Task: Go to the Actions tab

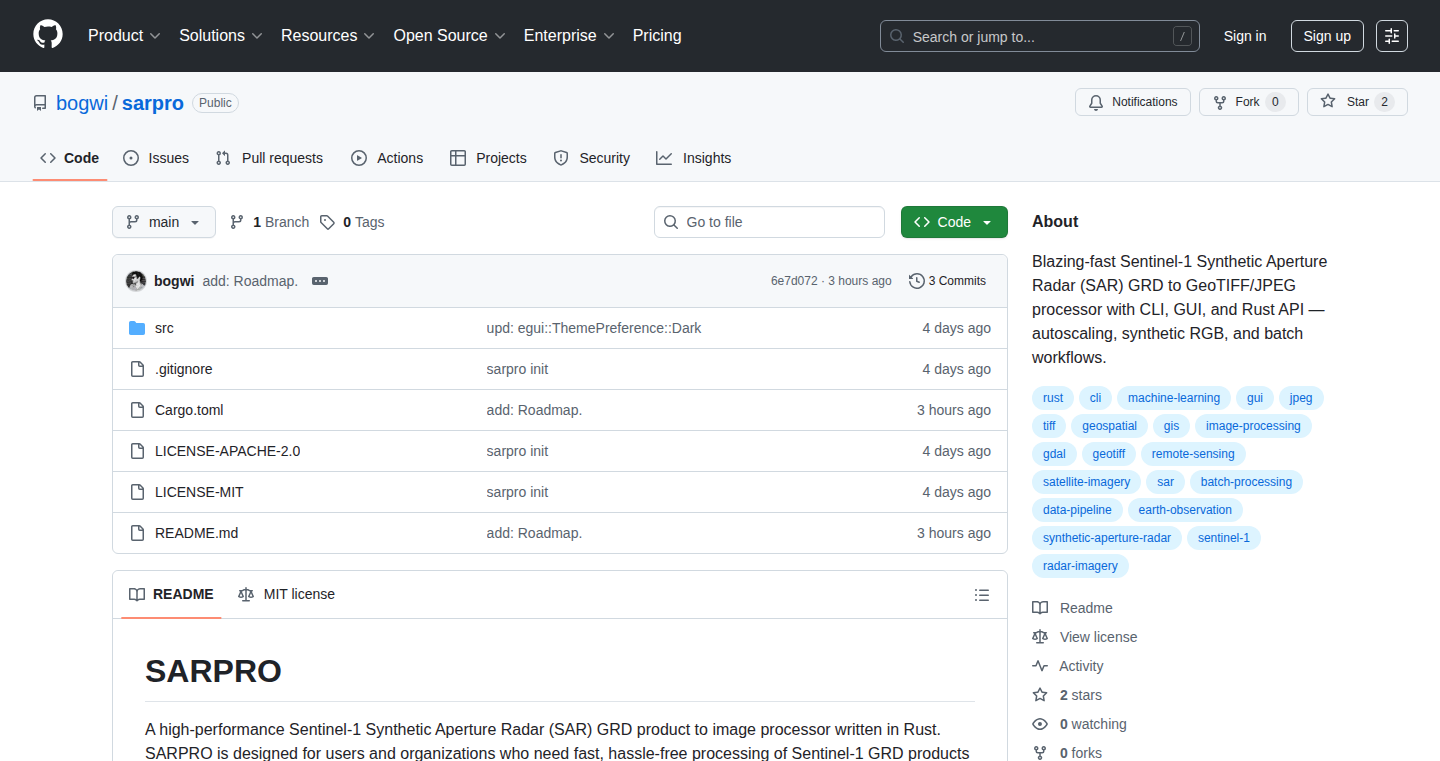Action: (387, 158)
